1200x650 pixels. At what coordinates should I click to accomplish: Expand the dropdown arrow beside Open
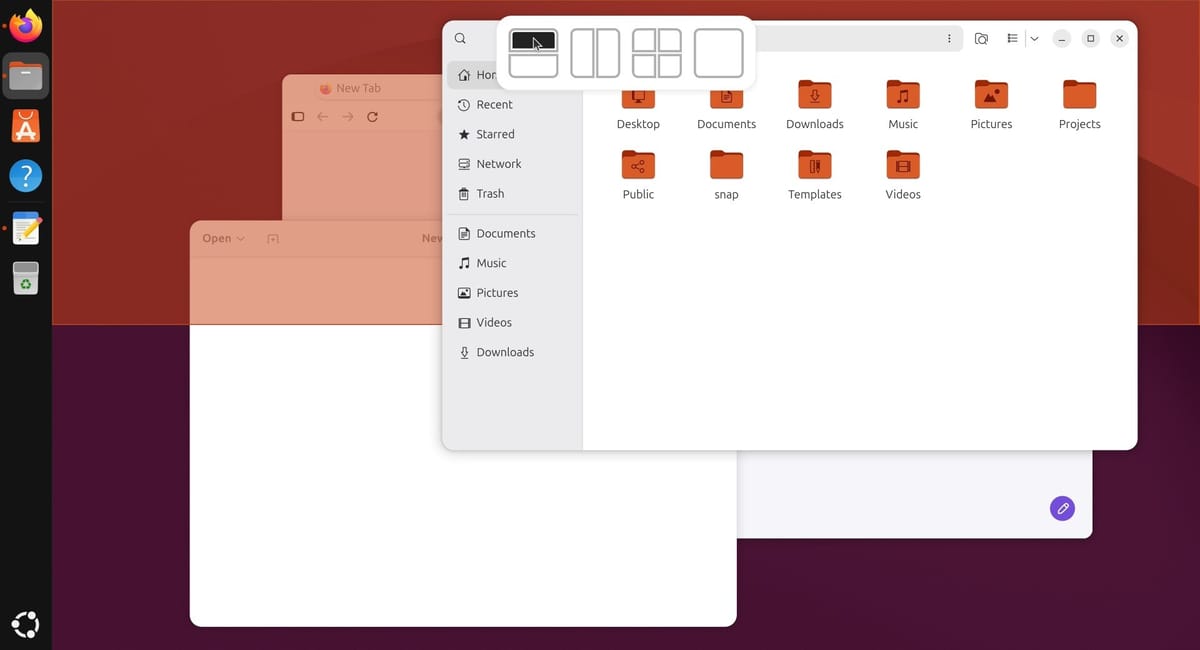[x=240, y=239]
